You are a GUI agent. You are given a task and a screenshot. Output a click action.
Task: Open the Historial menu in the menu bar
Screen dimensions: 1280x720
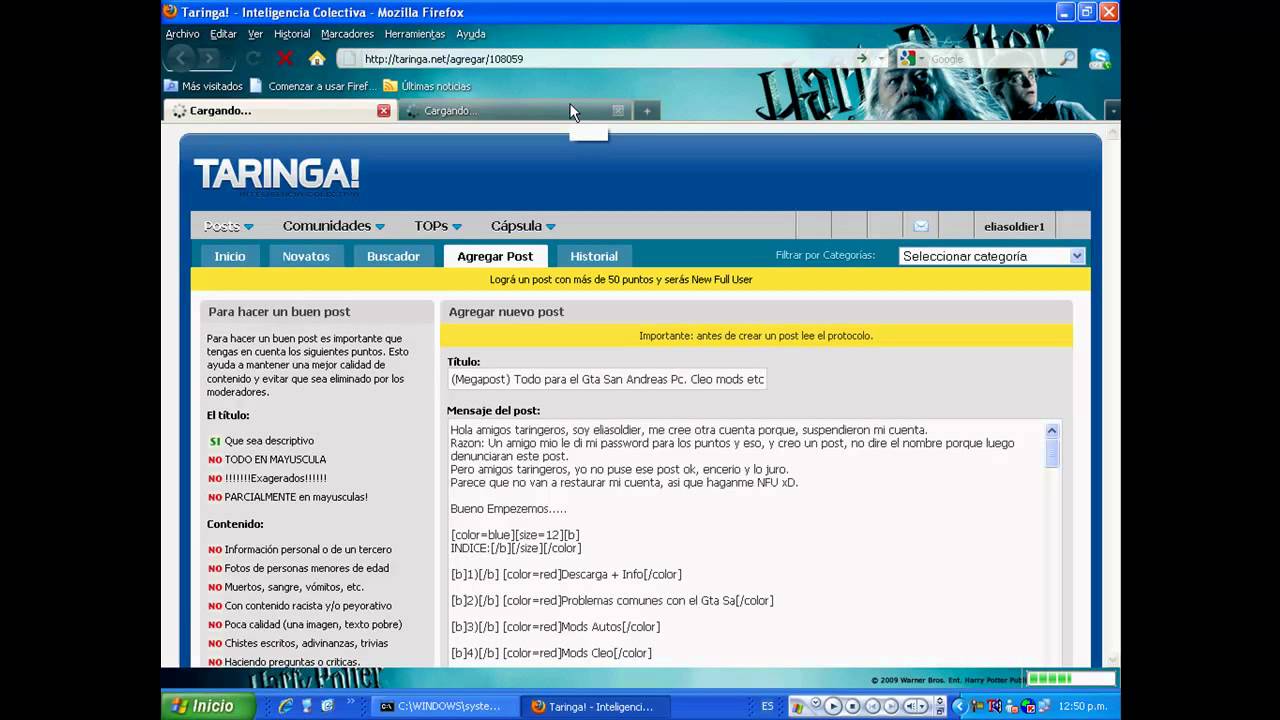click(x=292, y=34)
